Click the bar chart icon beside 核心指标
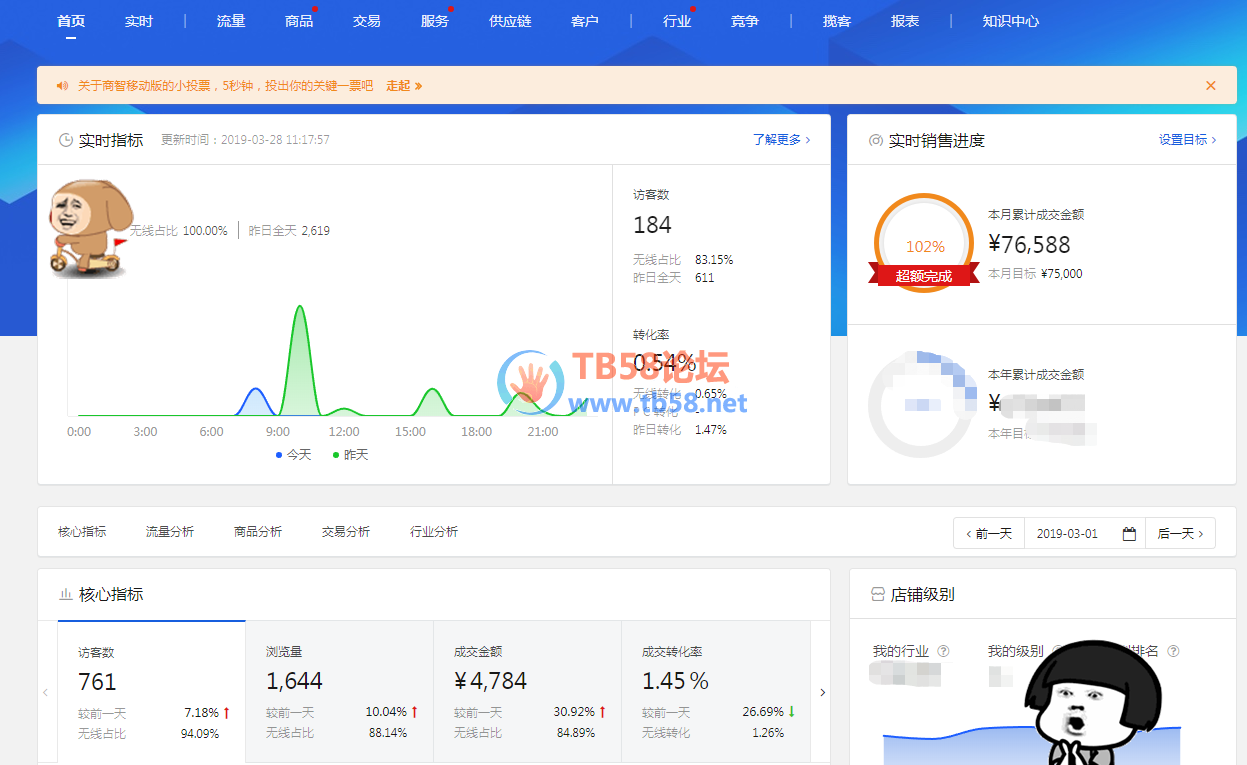Screen dimensions: 1247x765 (66, 595)
